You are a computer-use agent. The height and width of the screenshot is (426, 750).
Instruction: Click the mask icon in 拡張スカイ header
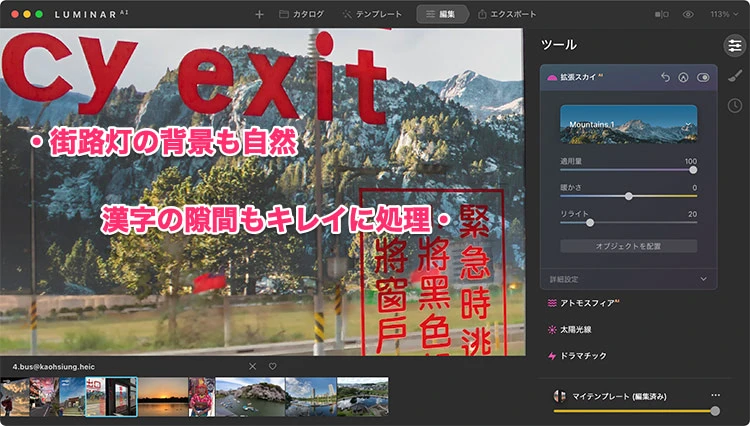(x=683, y=77)
